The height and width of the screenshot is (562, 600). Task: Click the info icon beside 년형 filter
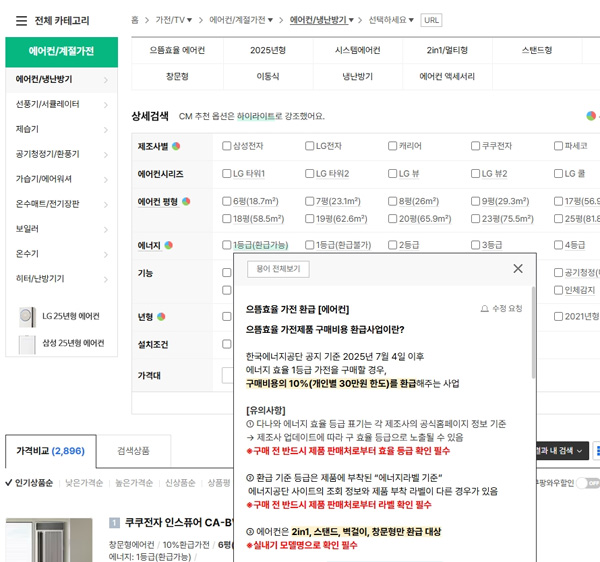click(x=162, y=317)
